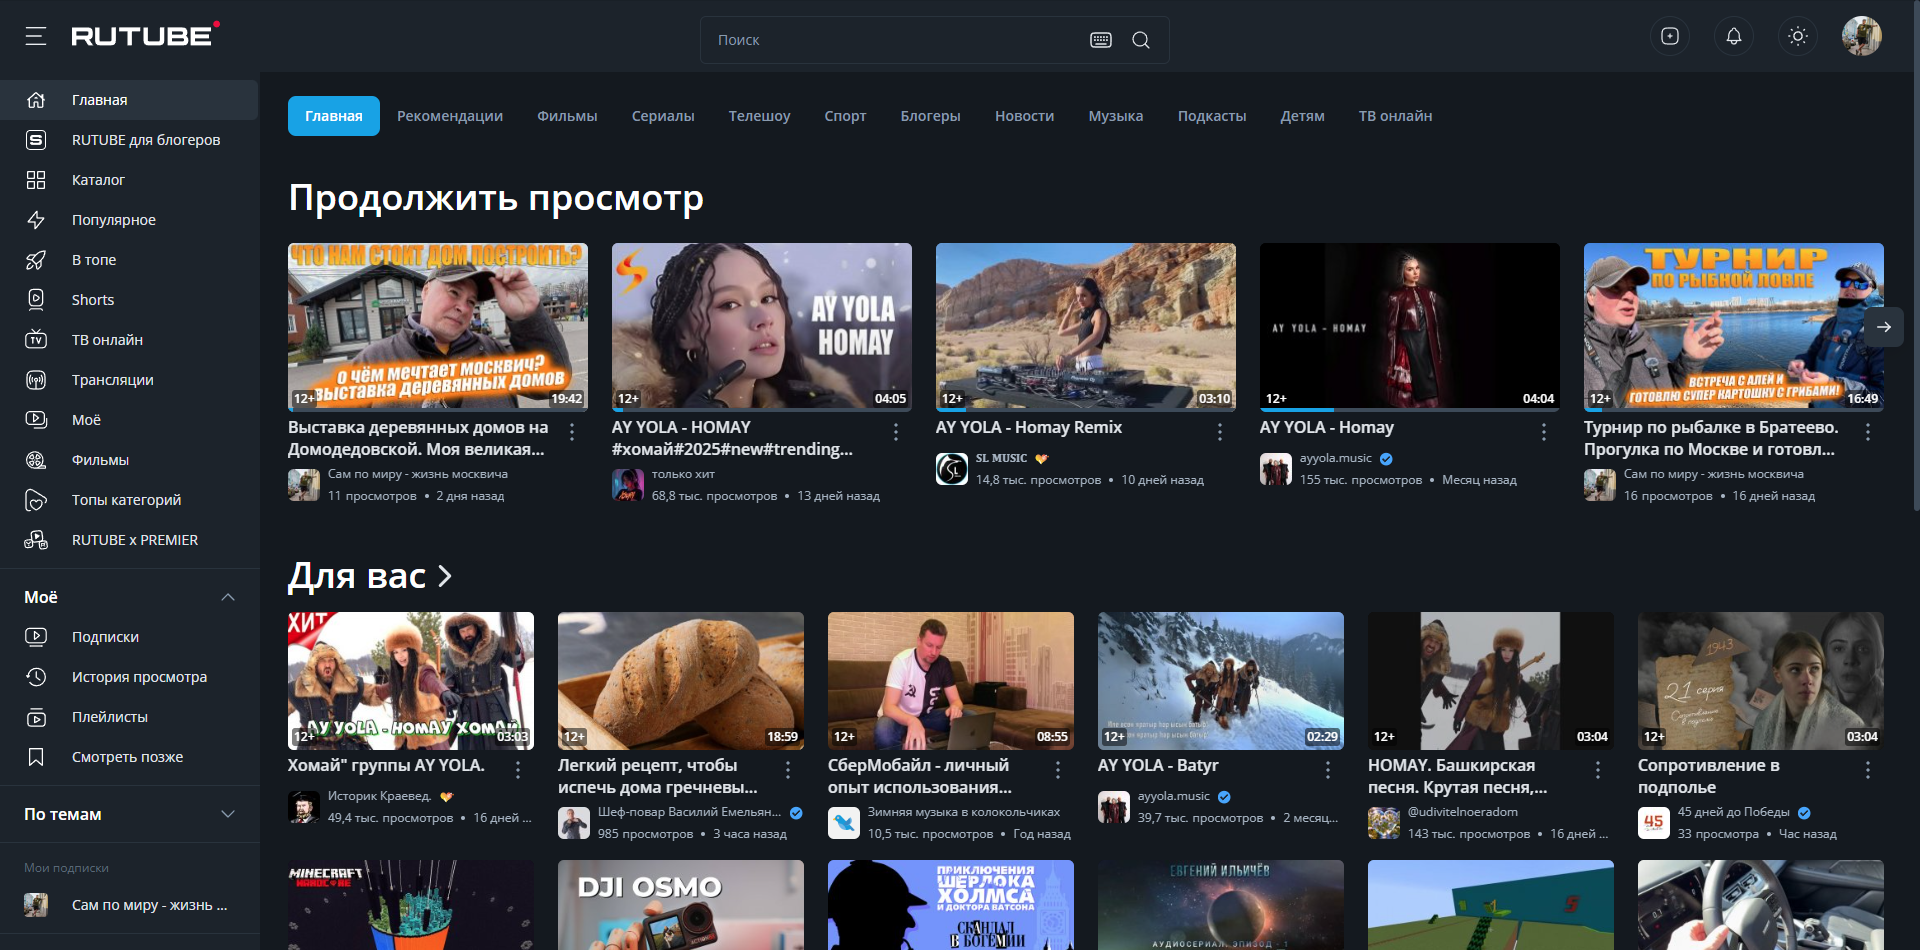Image resolution: width=1920 pixels, height=950 pixels.
Task: Open История просмотра clock icon
Action: point(36,676)
